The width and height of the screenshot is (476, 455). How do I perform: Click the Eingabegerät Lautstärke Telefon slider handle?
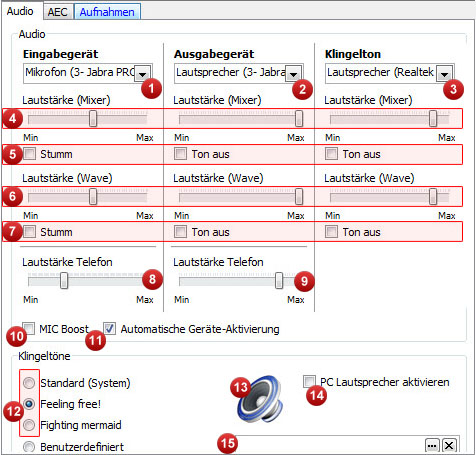(64, 280)
